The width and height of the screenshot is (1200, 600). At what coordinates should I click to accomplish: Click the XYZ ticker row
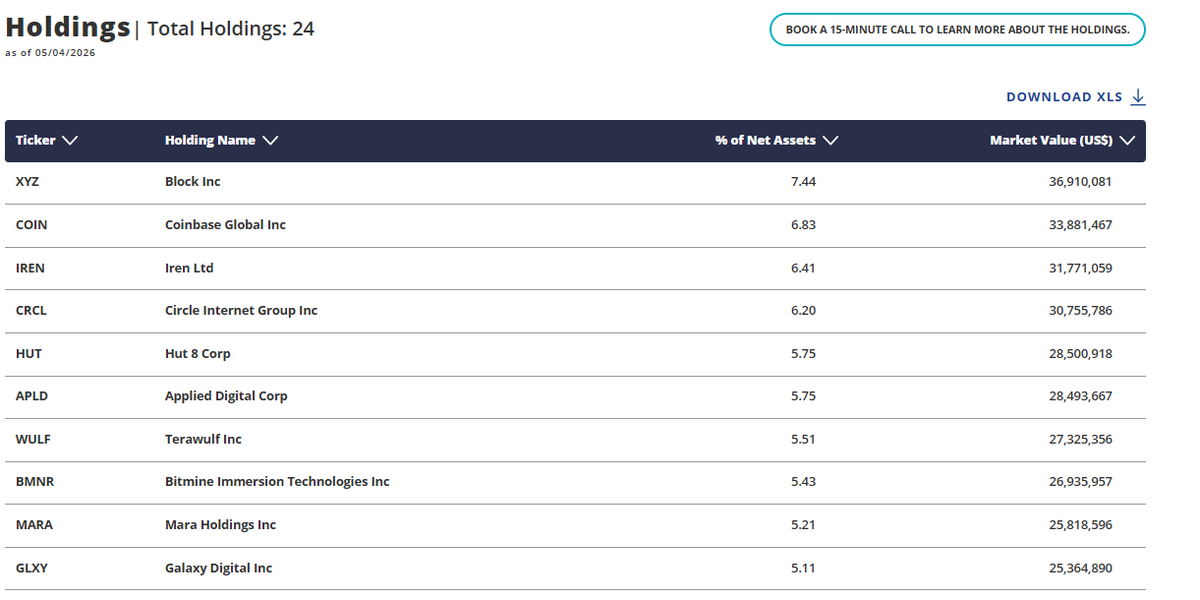[x=575, y=182]
